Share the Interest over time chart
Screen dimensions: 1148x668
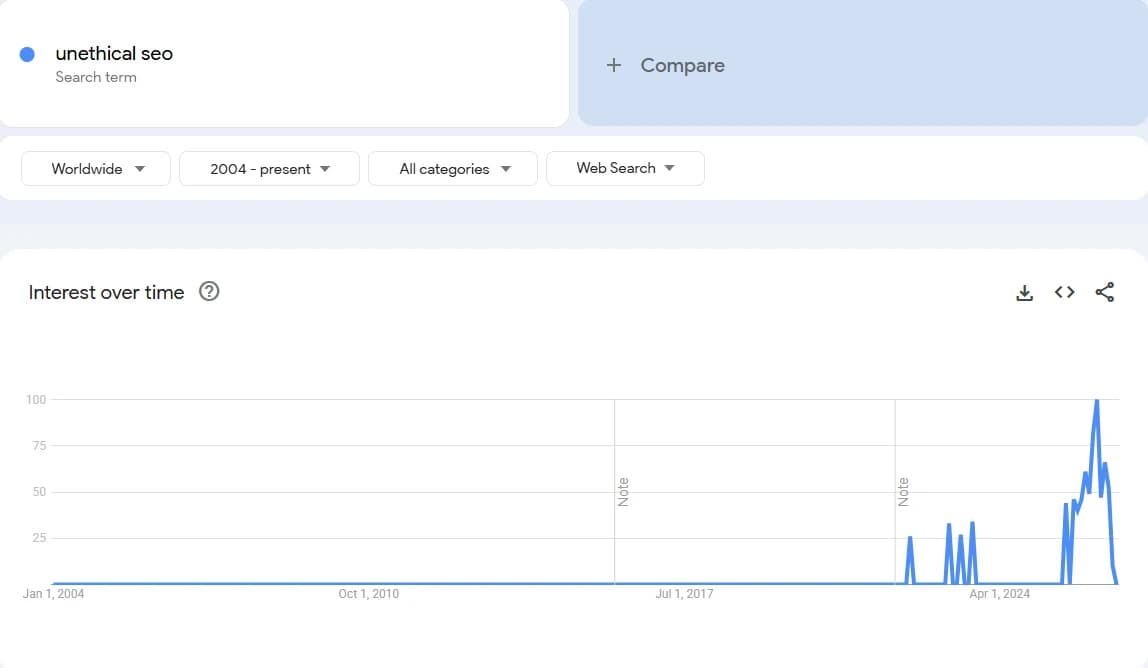tap(1105, 292)
